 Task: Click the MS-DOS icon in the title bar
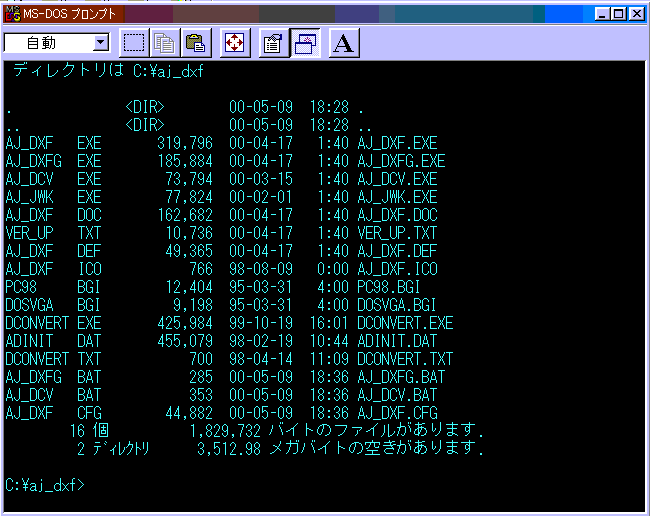[12, 14]
